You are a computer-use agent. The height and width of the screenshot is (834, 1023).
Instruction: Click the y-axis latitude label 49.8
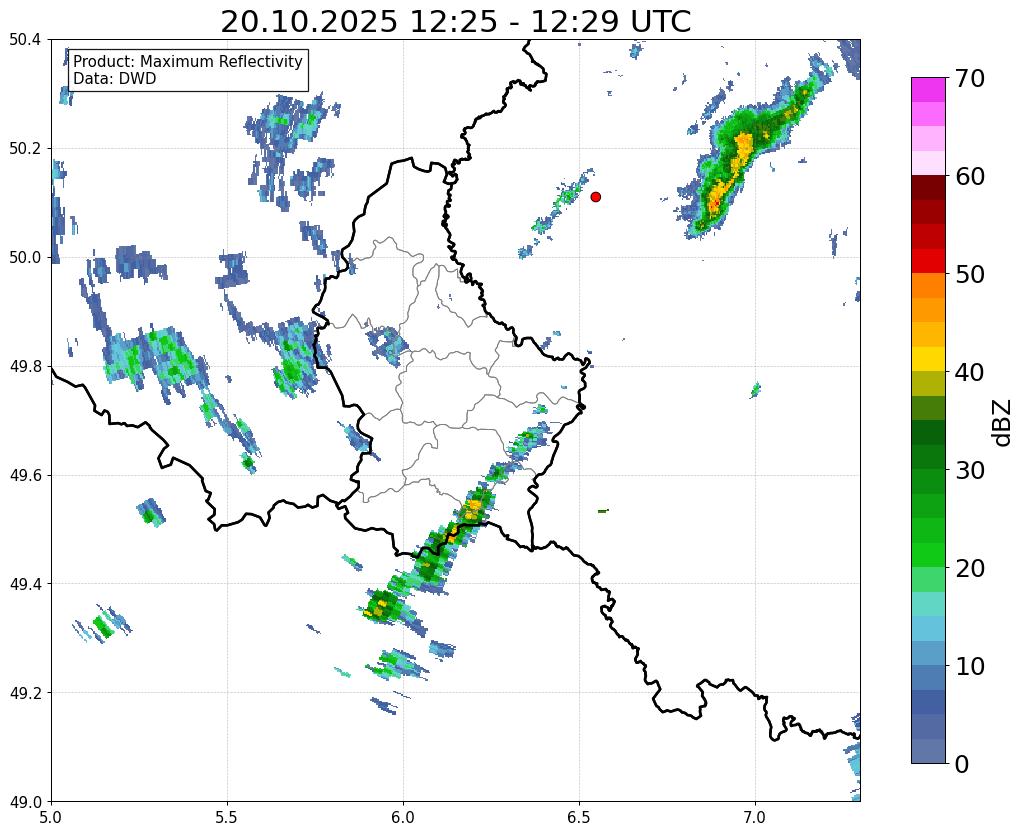pos(25,367)
